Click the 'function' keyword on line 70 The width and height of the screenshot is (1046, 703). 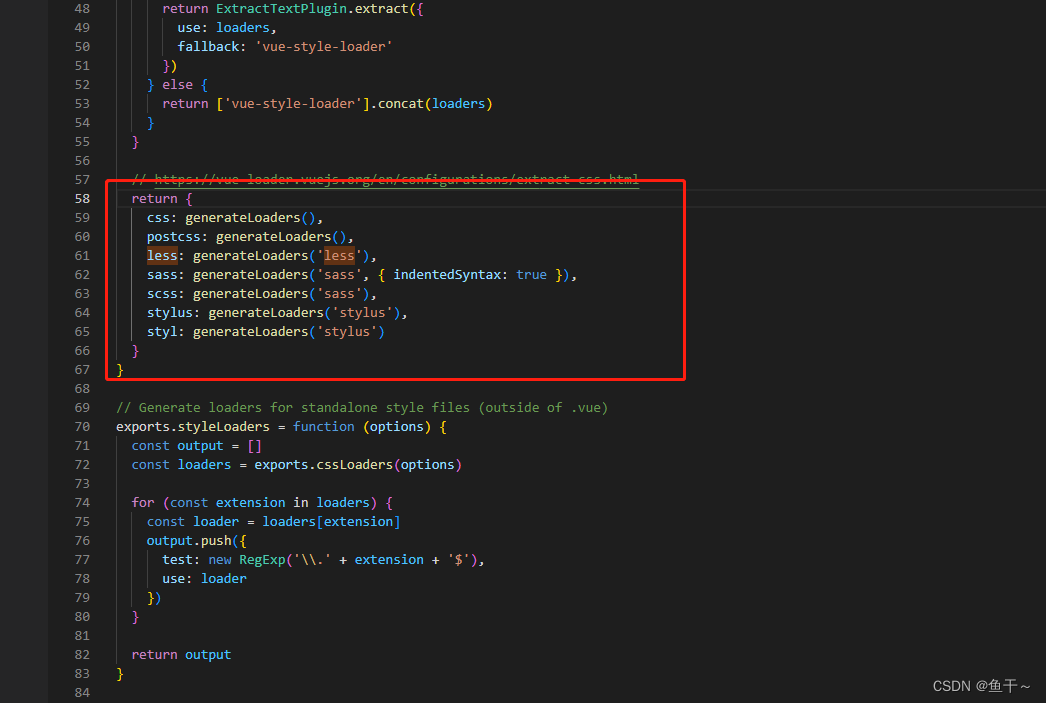324,427
